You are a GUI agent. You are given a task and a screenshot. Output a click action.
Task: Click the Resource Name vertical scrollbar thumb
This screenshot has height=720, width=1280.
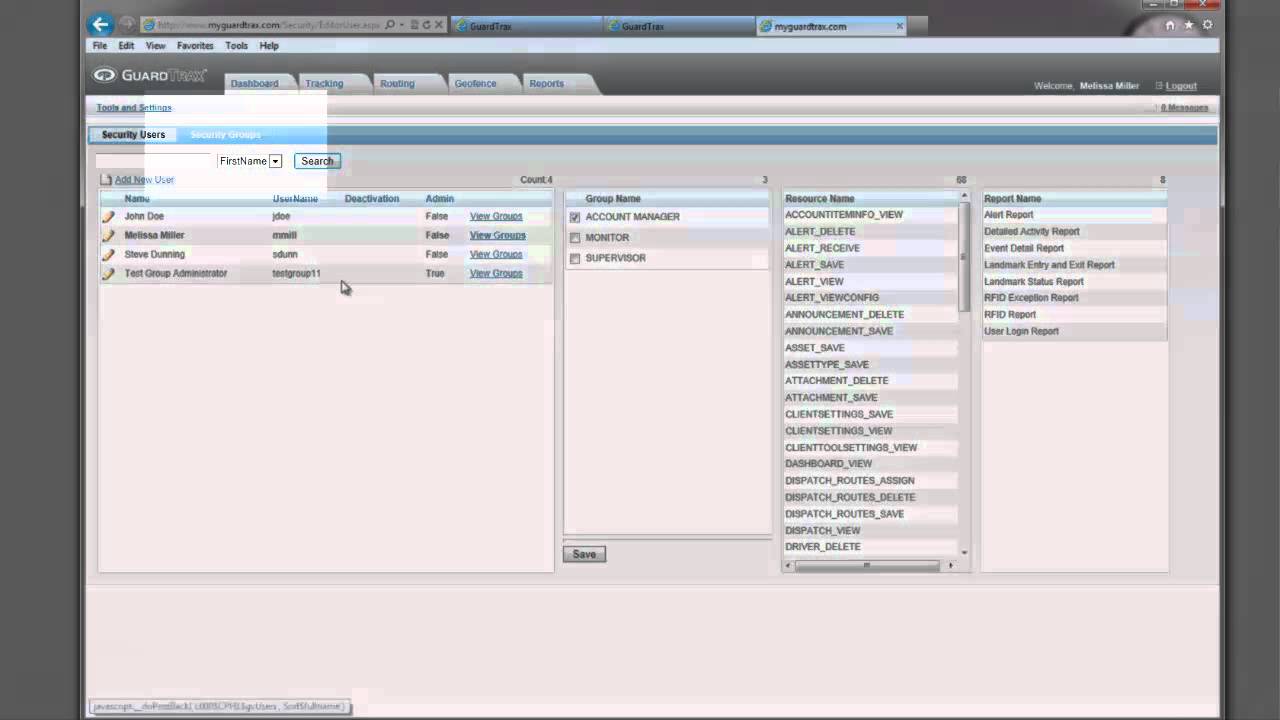click(x=965, y=257)
